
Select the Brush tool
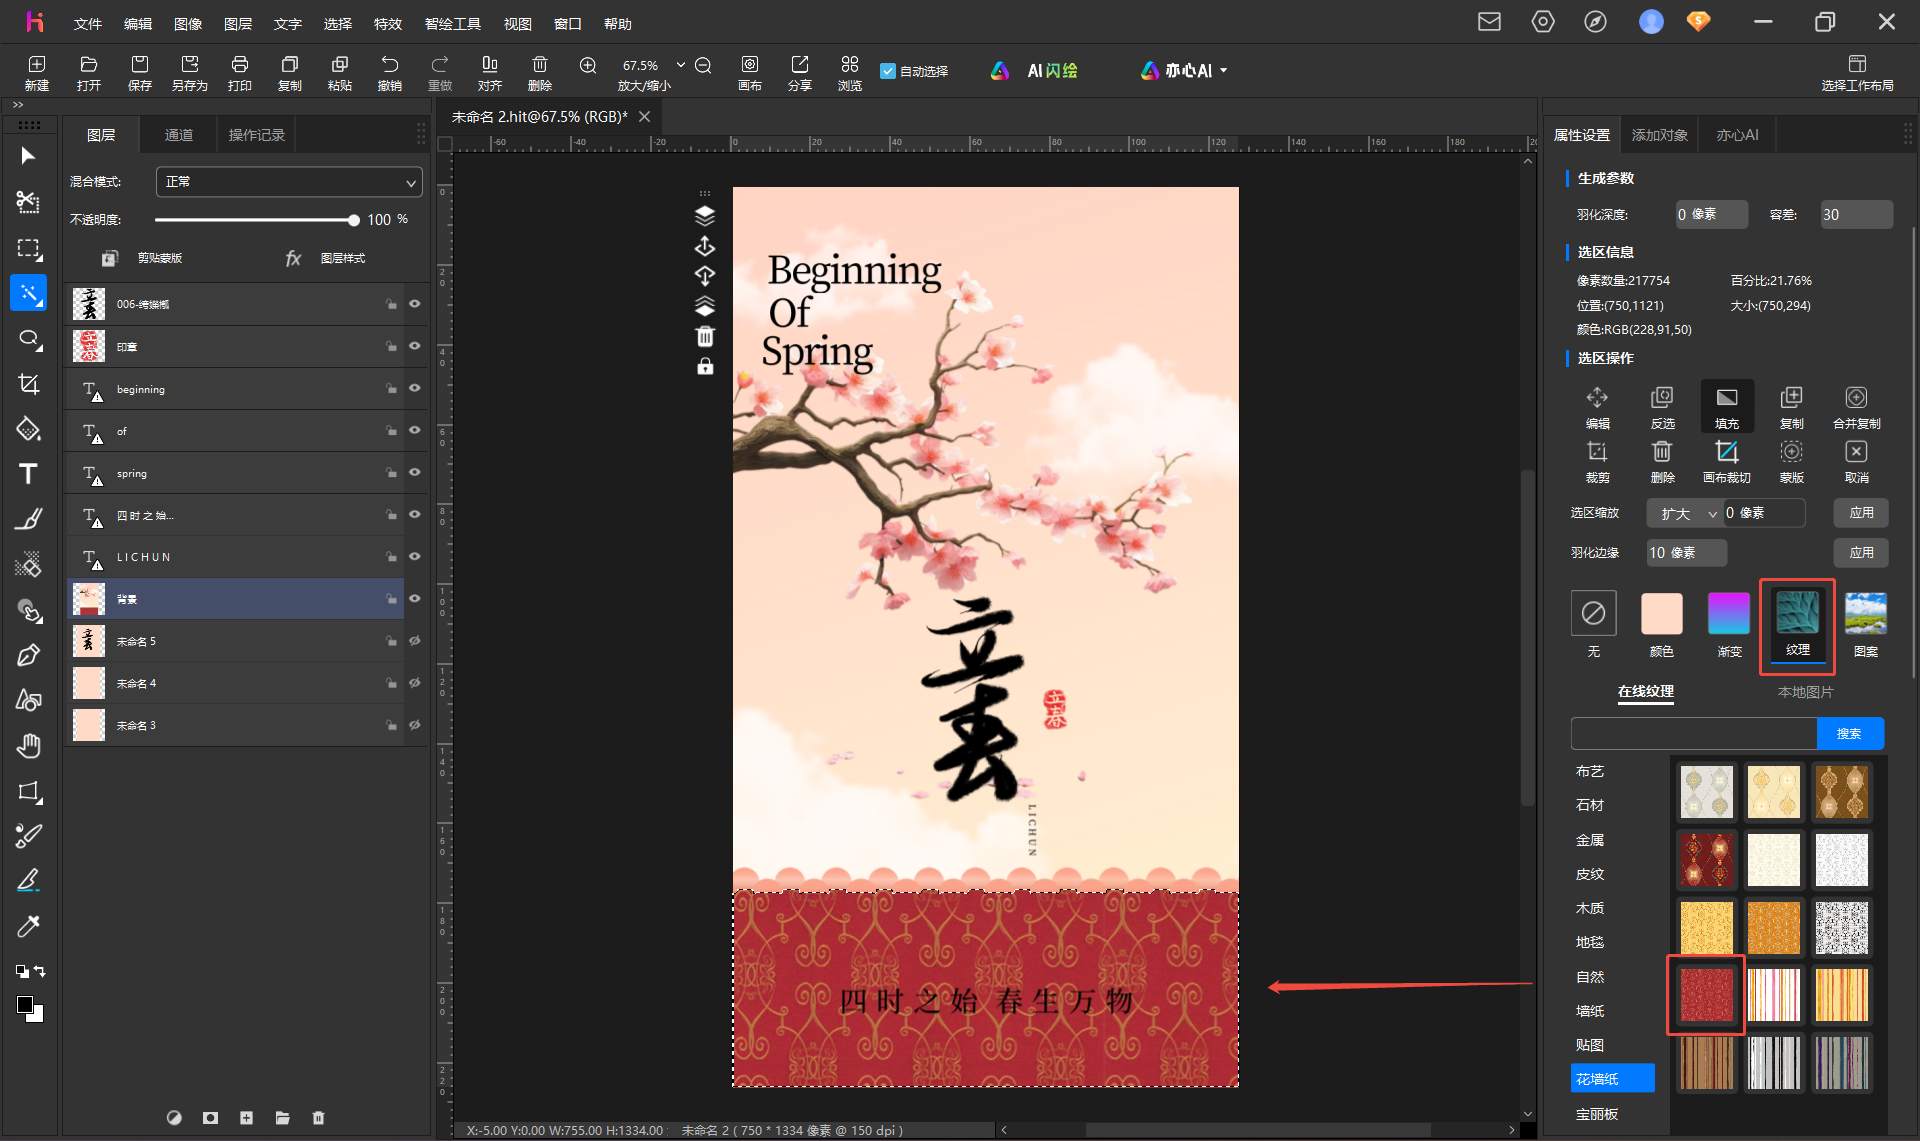point(28,519)
